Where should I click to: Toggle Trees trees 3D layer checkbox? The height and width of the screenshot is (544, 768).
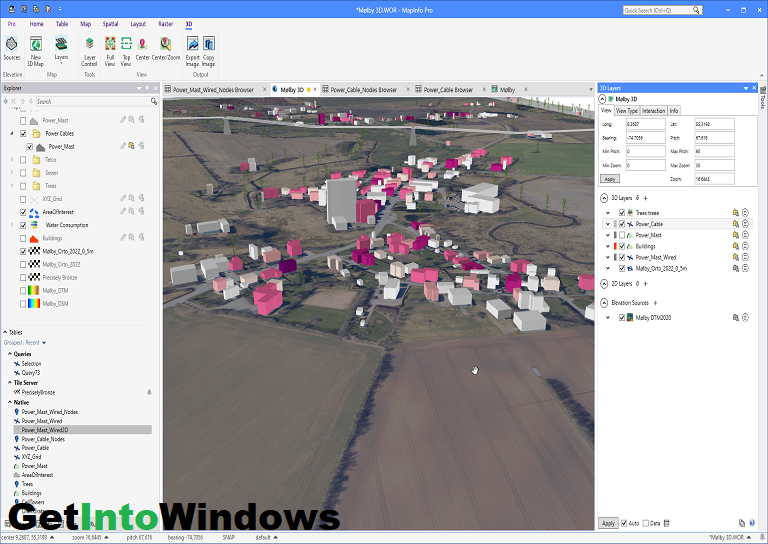point(622,213)
